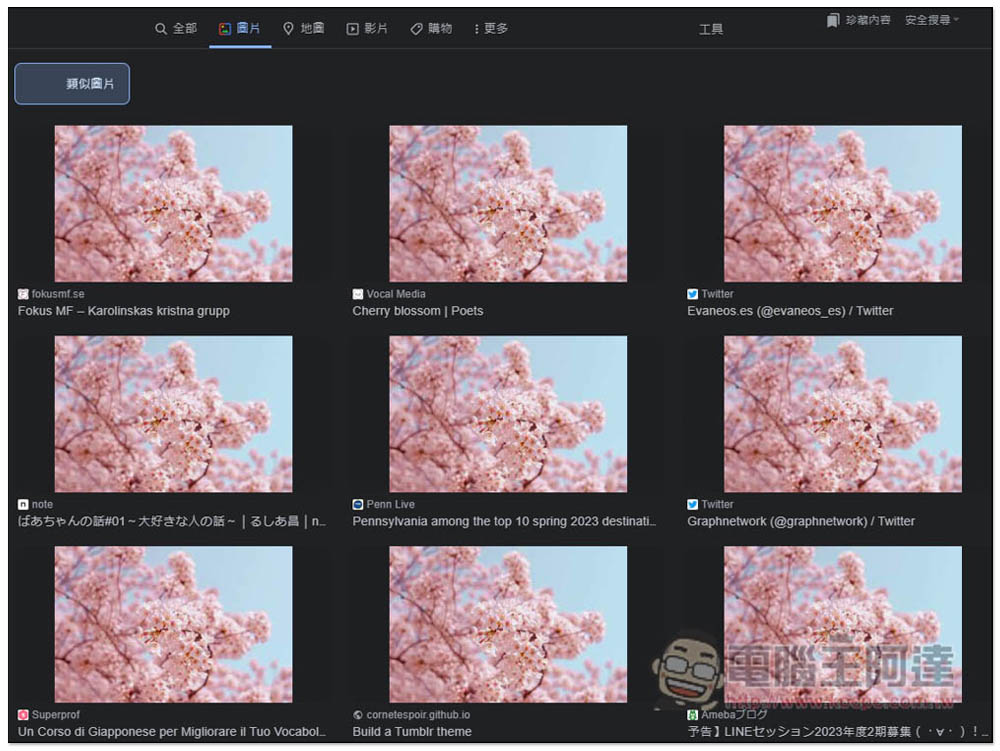Image resolution: width=1000 pixels, height=751 pixels.
Task: Open the Cherry blossom | Poets link
Action: [418, 311]
